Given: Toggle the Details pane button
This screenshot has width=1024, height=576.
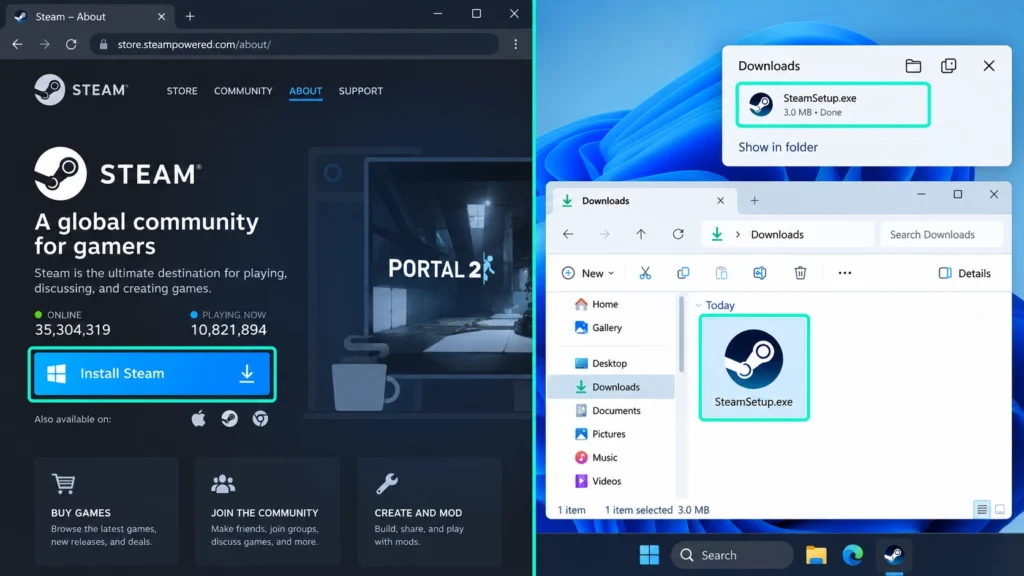Looking at the screenshot, I should pos(965,273).
